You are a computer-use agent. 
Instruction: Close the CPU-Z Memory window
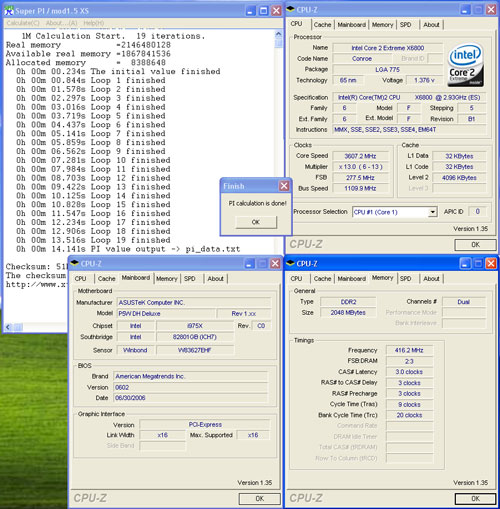point(491,264)
